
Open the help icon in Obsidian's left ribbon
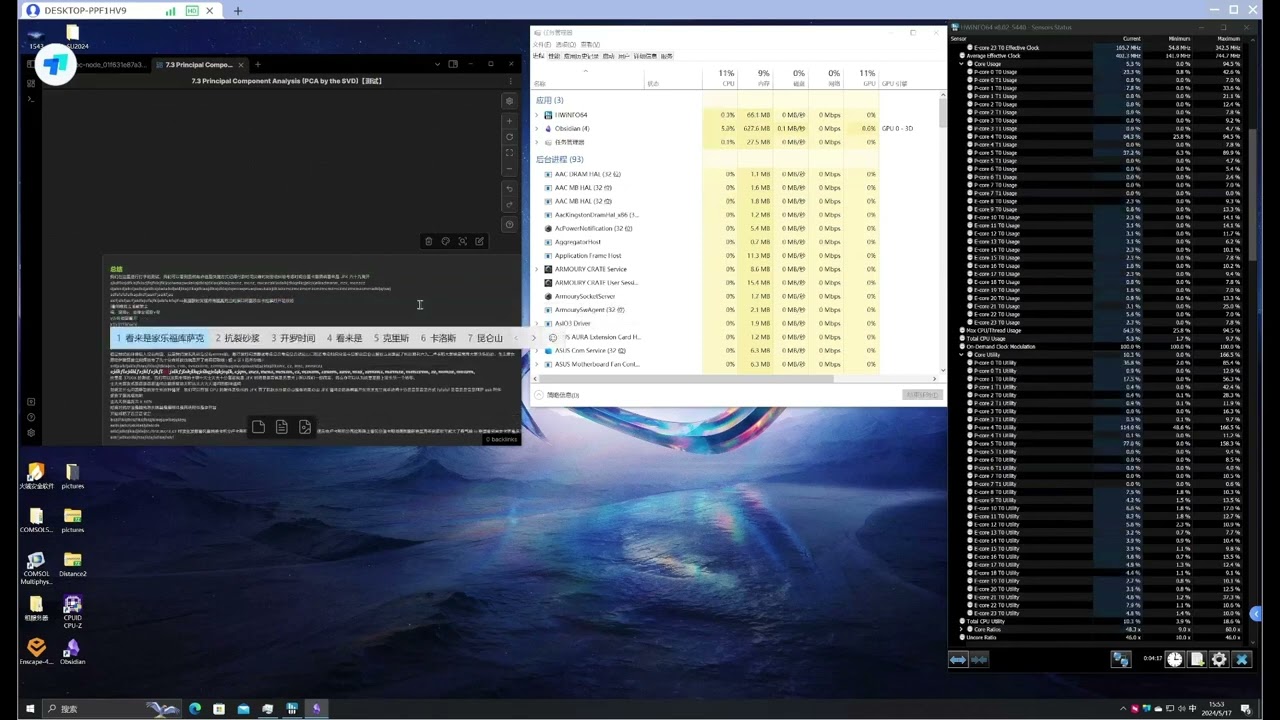pos(31,418)
